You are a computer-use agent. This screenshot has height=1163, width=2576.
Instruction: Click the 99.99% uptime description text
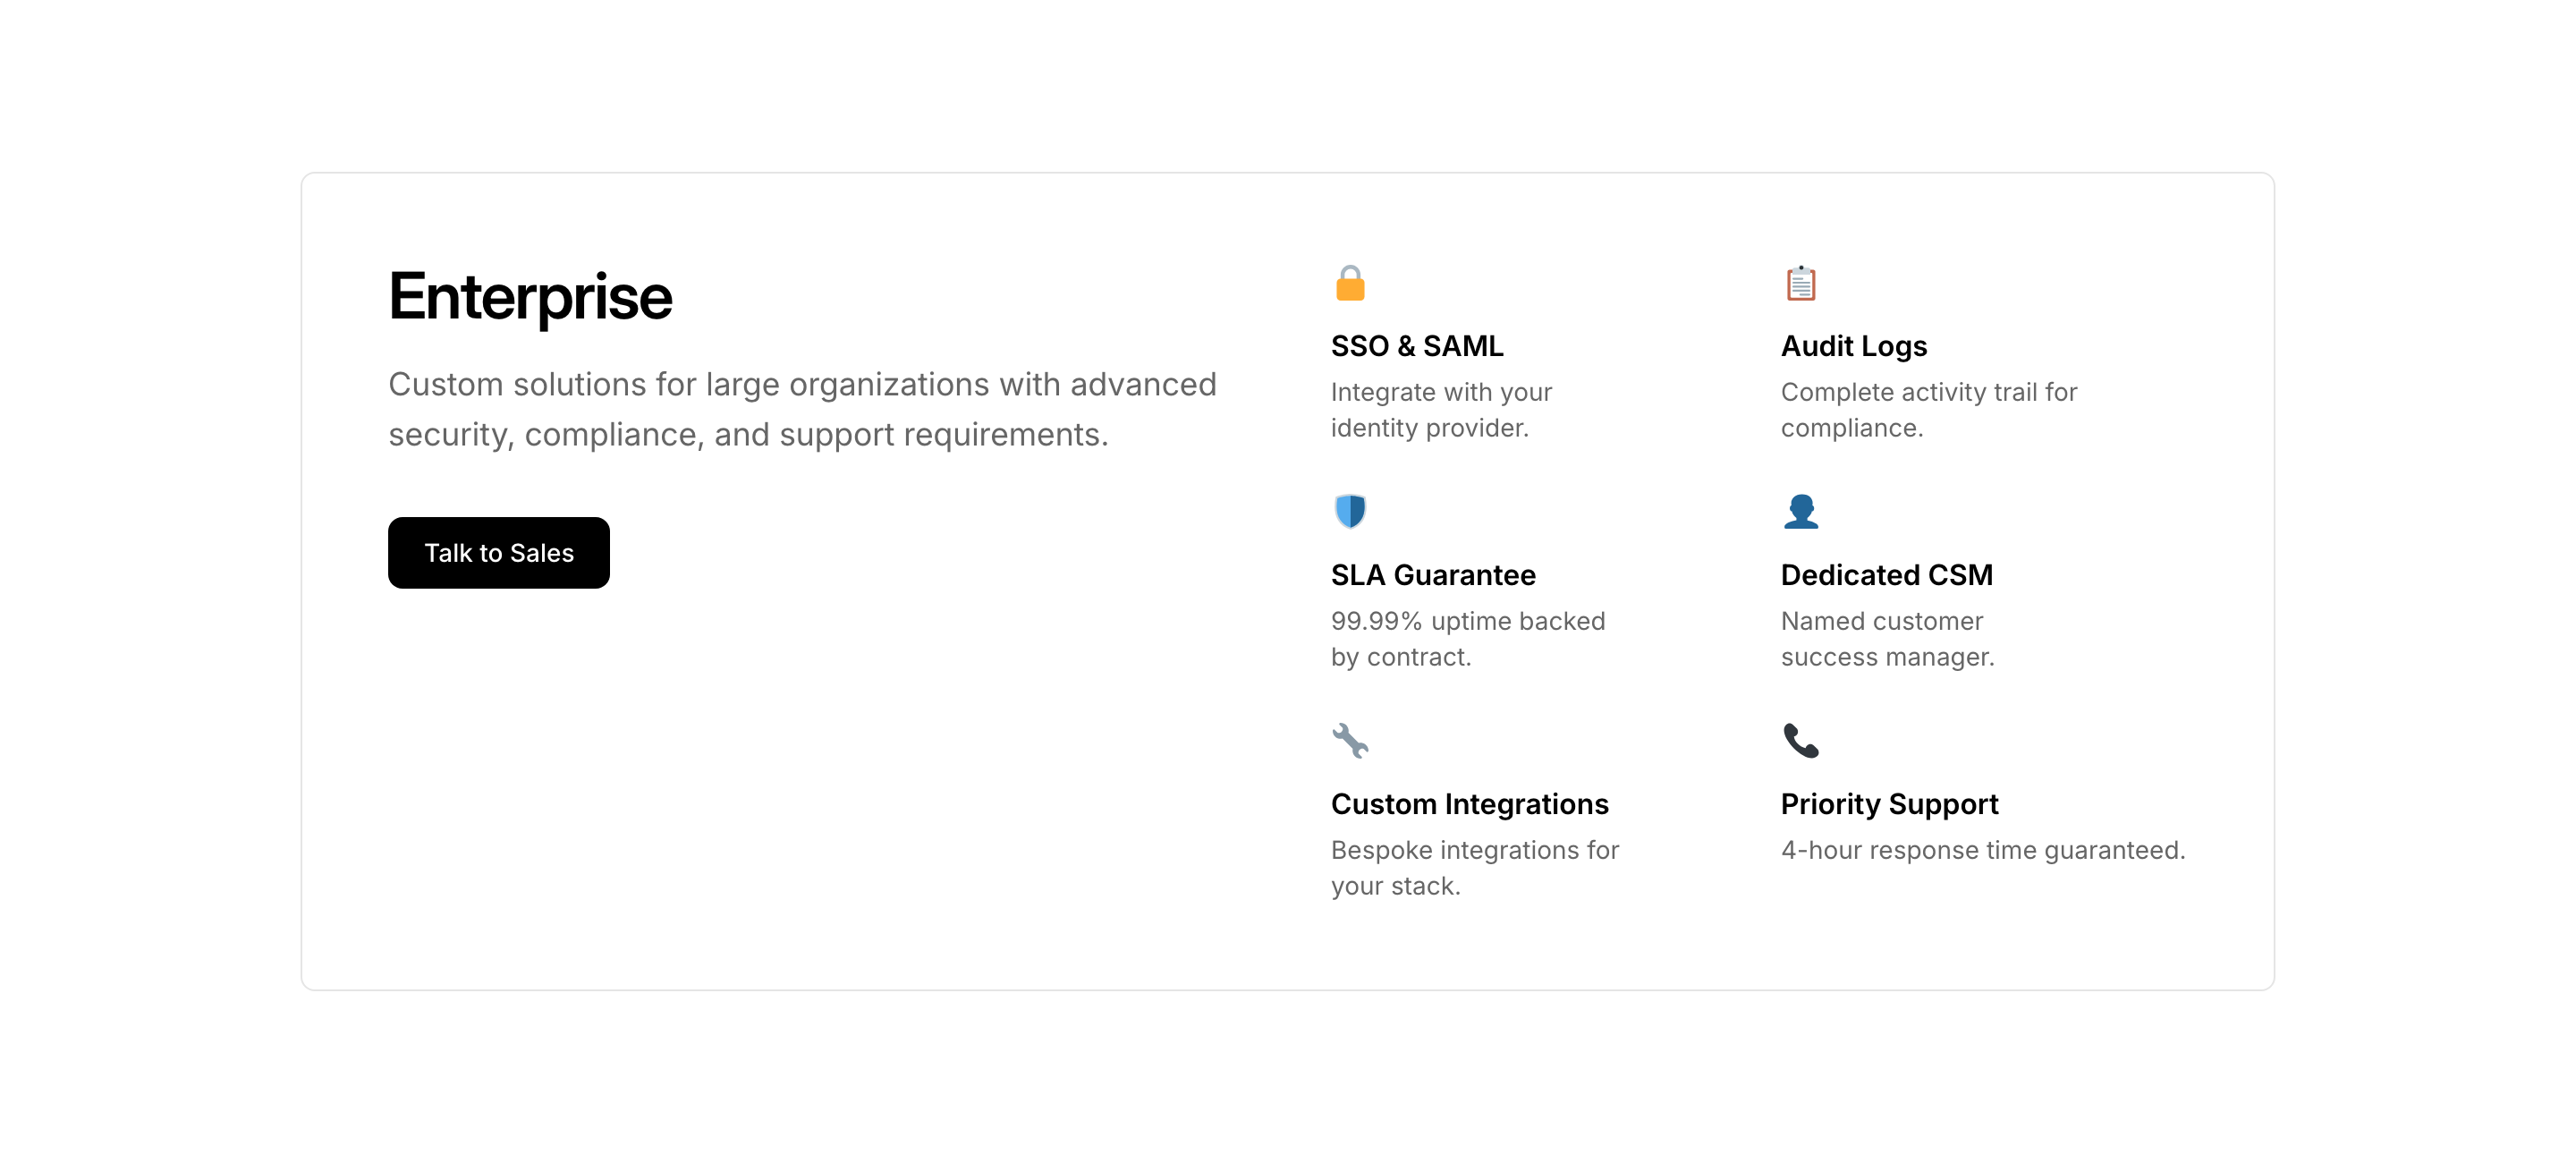pyautogui.click(x=1467, y=638)
